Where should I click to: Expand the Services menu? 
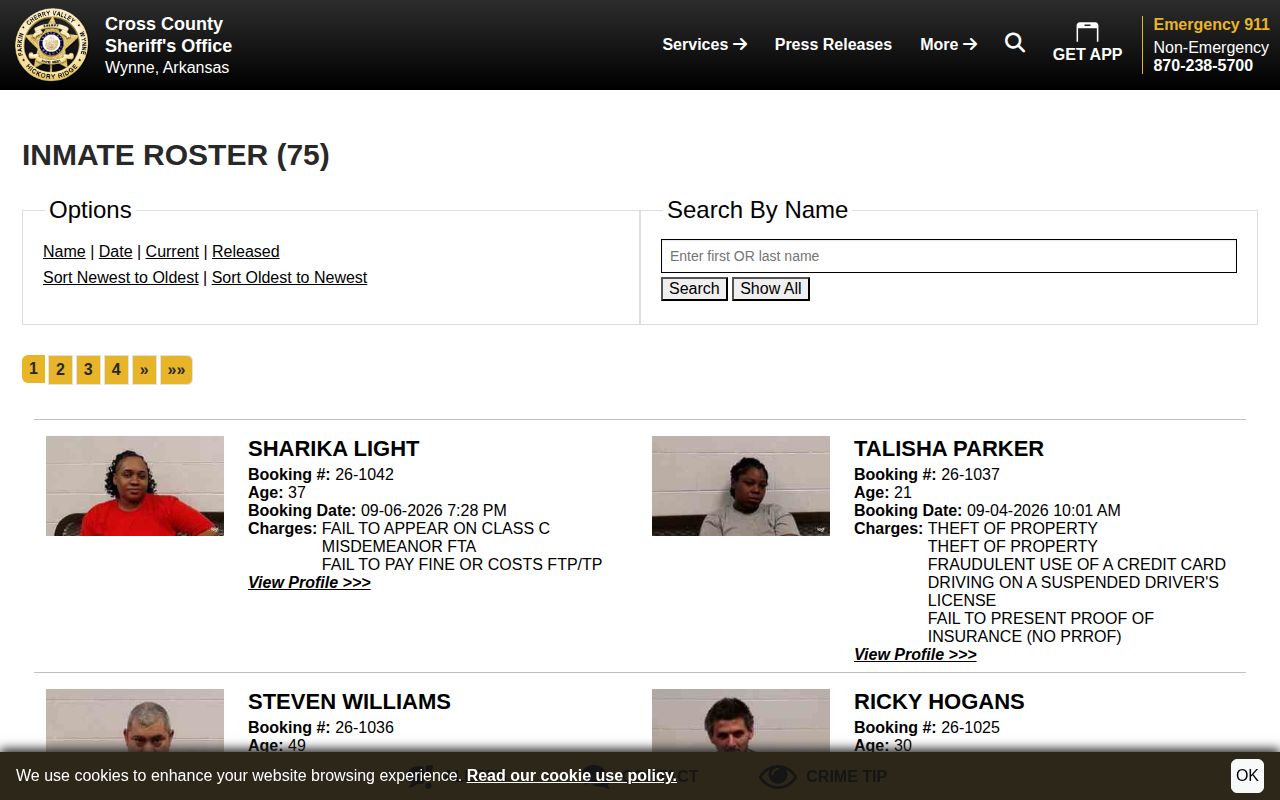705,44
